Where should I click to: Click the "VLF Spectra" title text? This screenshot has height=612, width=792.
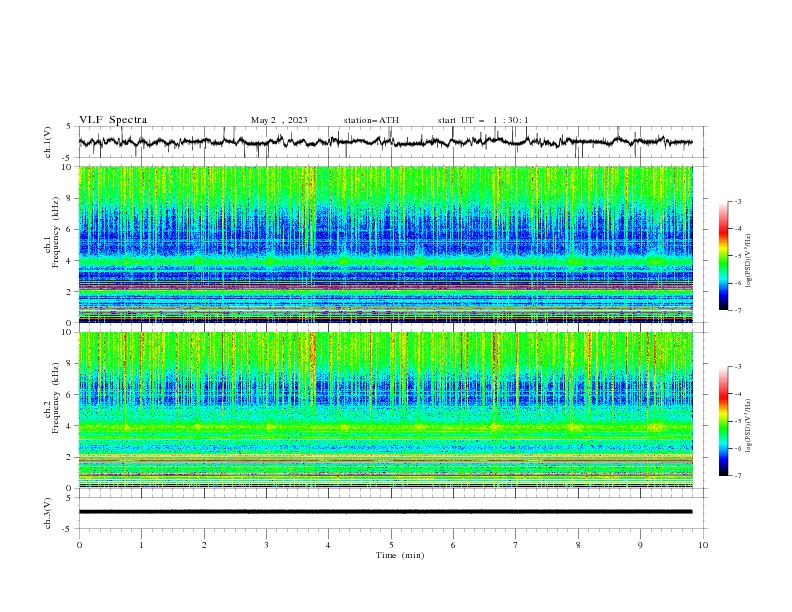pyautogui.click(x=113, y=120)
